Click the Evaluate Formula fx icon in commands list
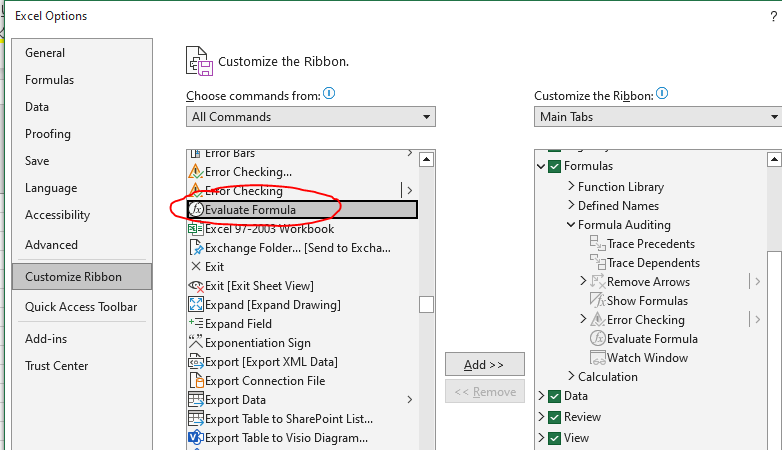The image size is (782, 450). [x=196, y=210]
